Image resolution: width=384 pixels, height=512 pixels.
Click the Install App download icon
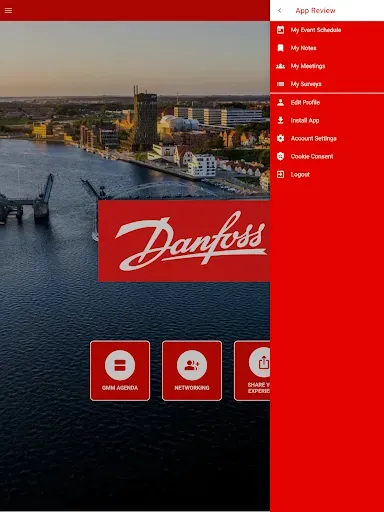pyautogui.click(x=280, y=120)
